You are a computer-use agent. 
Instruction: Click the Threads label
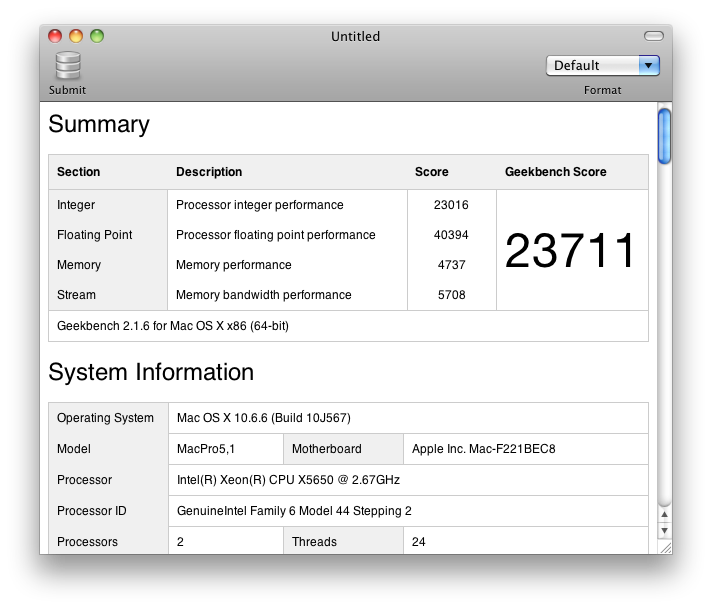tap(314, 542)
